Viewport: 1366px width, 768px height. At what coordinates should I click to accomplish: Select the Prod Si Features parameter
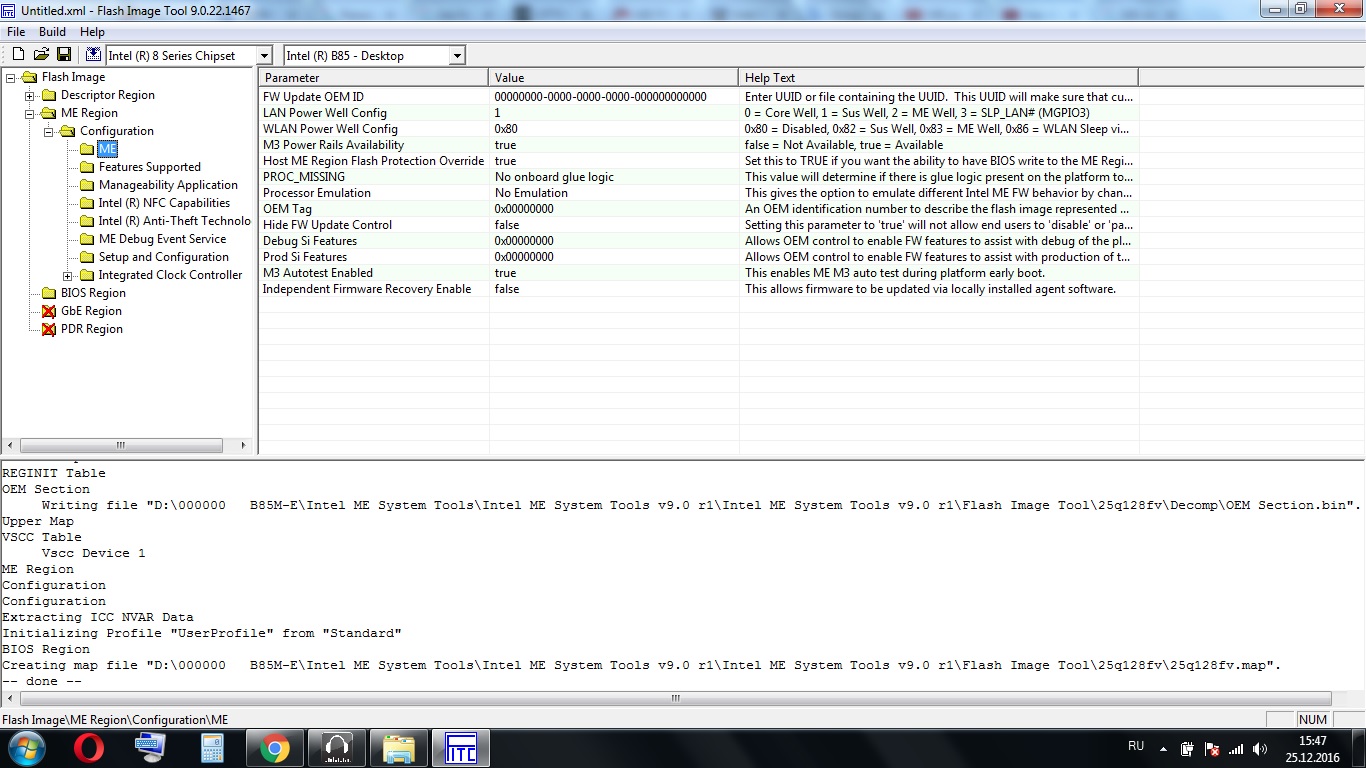[305, 257]
